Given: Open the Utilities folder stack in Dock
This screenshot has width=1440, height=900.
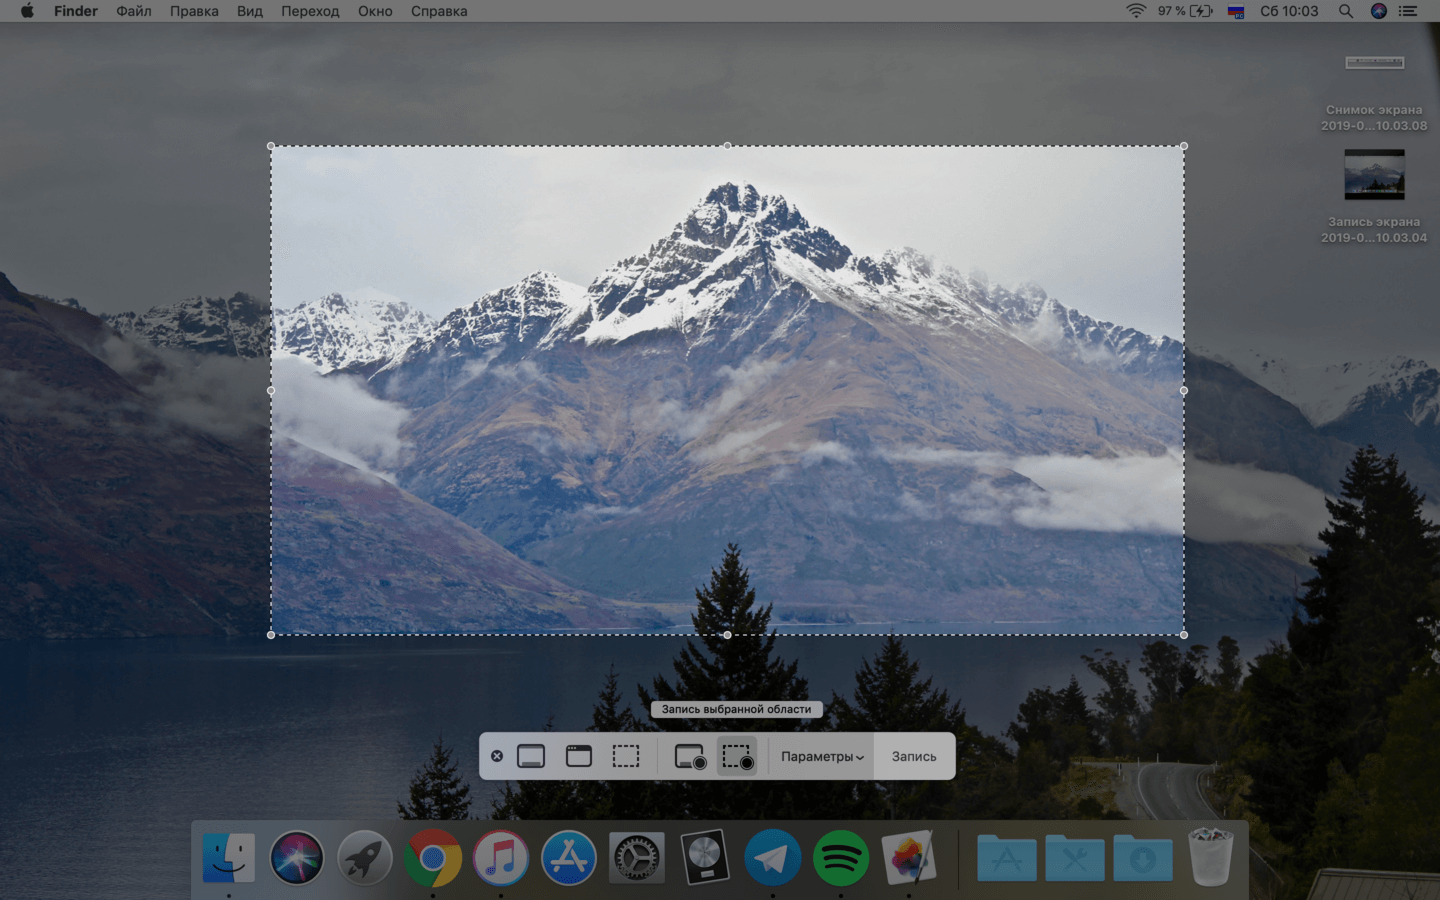Looking at the screenshot, I should click(1075, 858).
